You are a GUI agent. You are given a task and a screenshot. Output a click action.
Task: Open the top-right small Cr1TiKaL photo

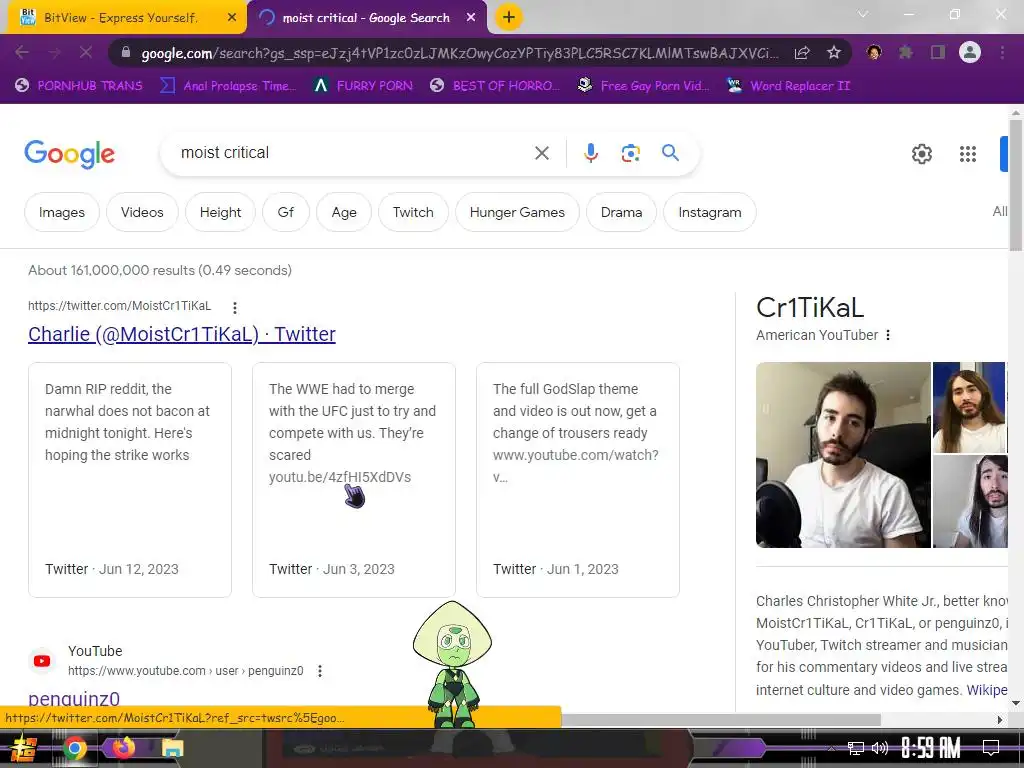970,408
